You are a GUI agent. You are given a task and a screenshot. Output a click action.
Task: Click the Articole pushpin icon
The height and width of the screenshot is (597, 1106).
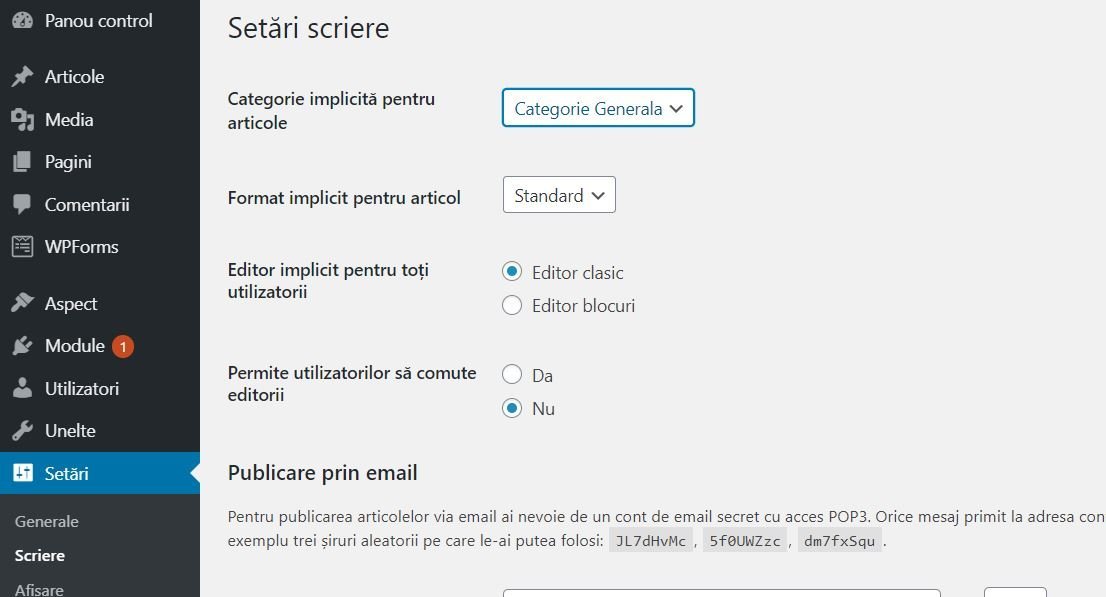point(22,77)
